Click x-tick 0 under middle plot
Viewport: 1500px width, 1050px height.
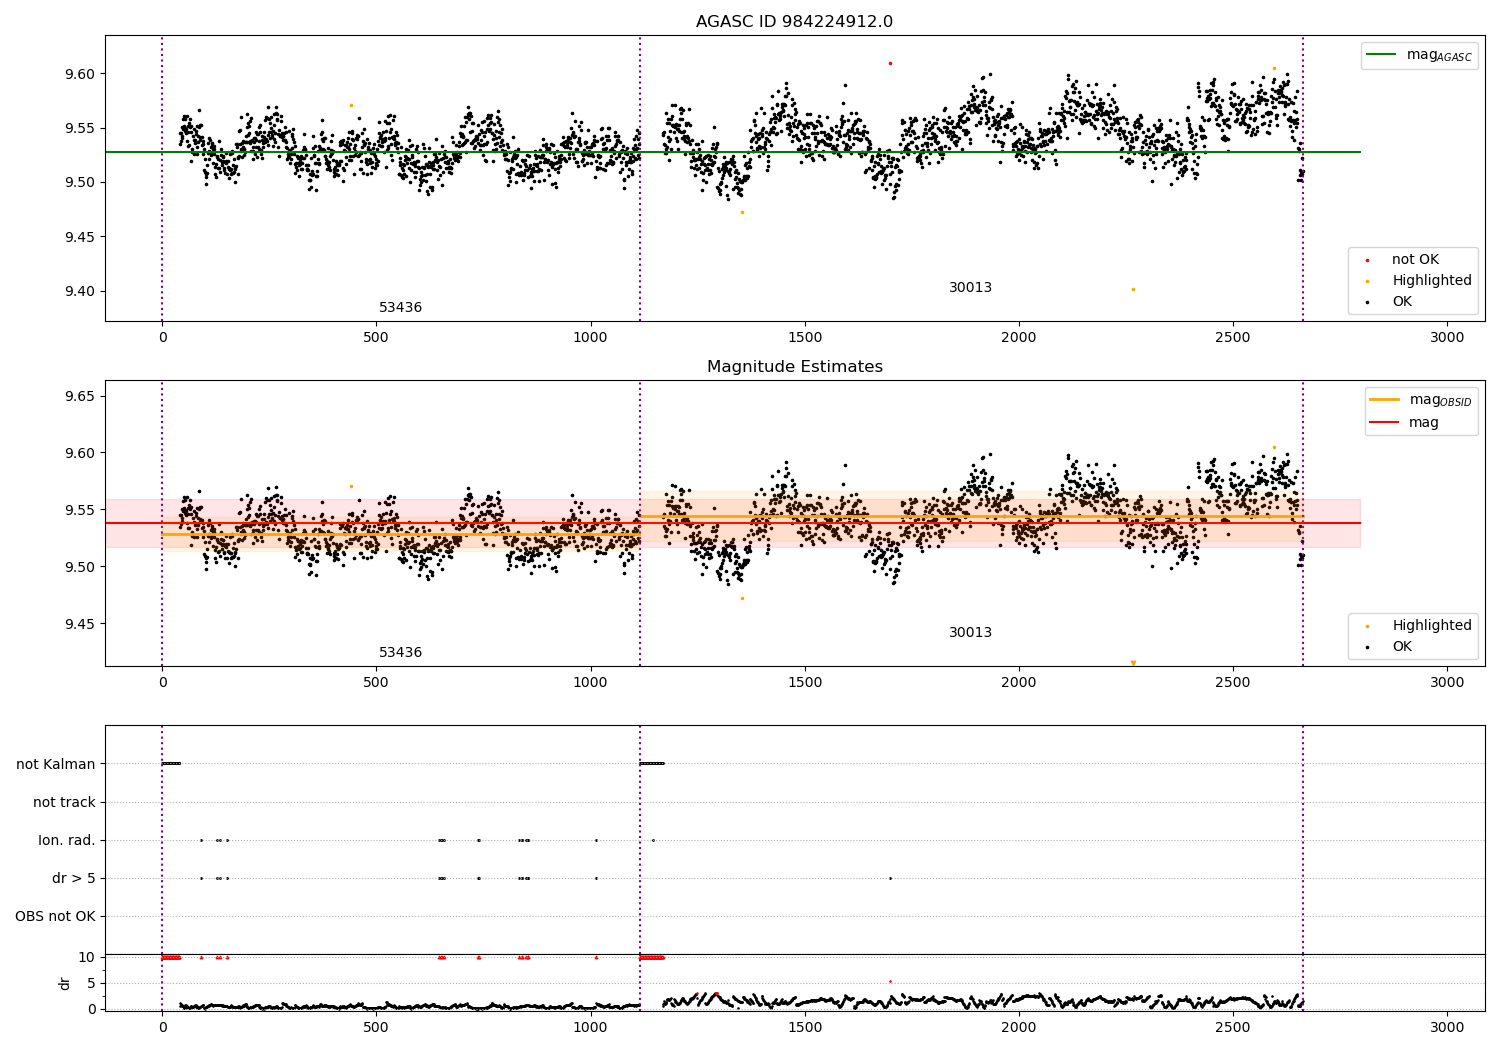pyautogui.click(x=162, y=683)
